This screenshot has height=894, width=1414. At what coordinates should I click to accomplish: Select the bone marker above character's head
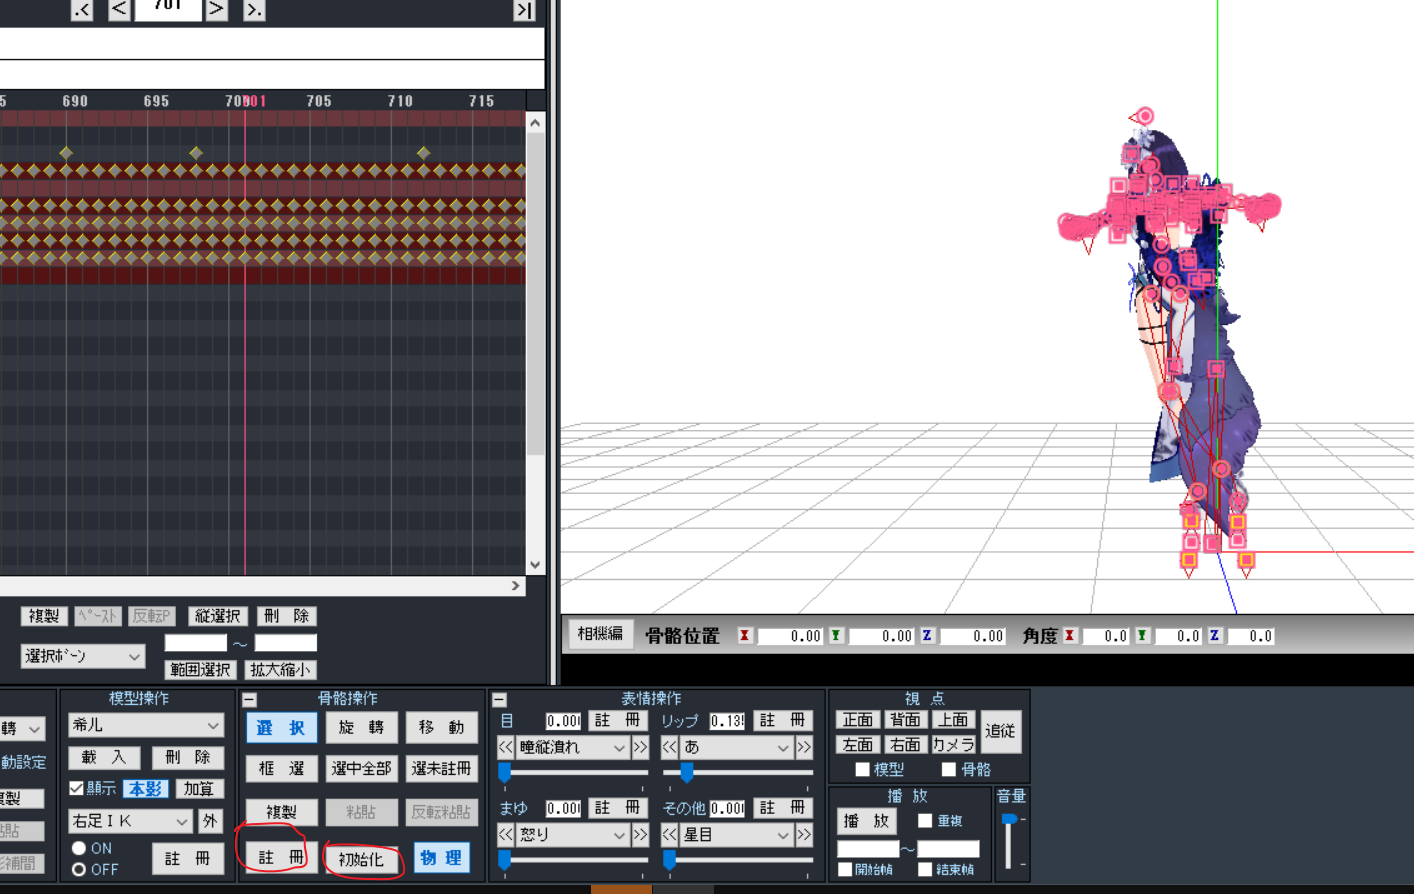click(1144, 116)
